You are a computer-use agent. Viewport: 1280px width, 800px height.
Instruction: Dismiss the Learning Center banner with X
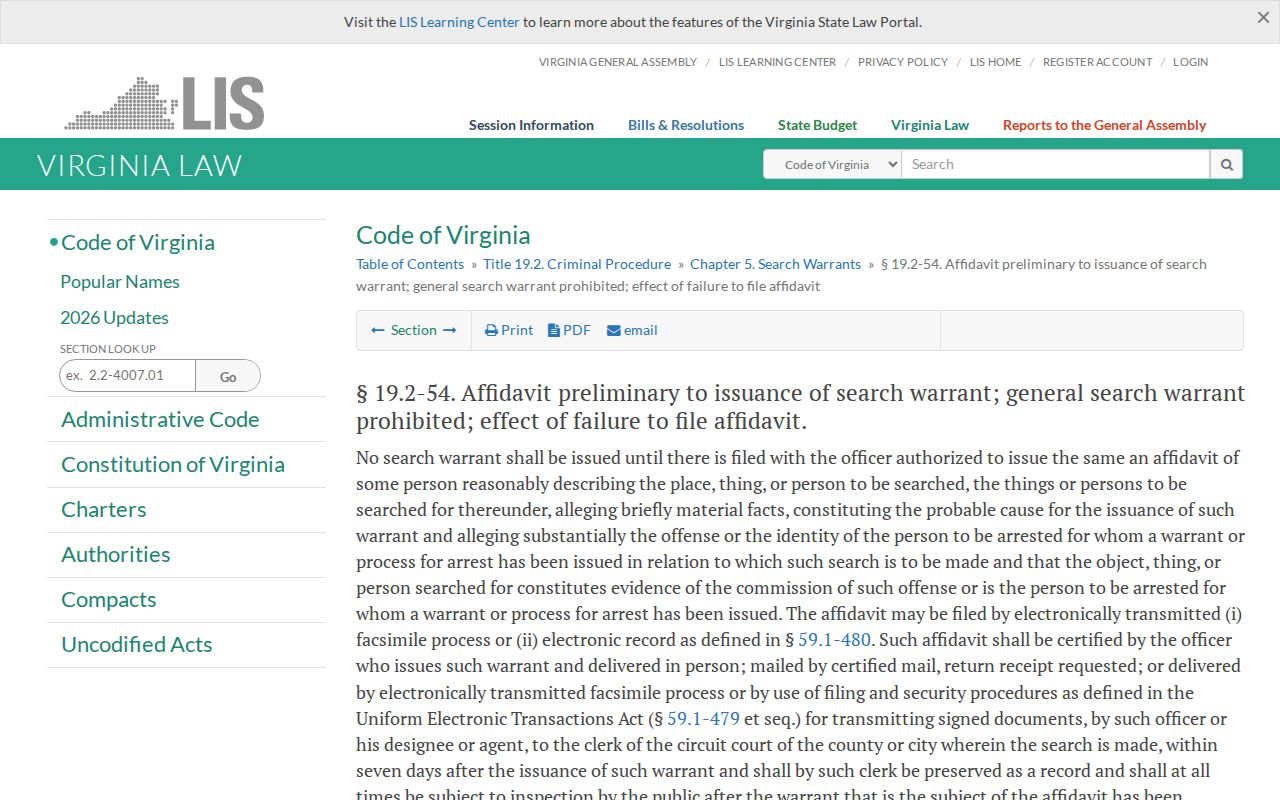(x=1263, y=18)
